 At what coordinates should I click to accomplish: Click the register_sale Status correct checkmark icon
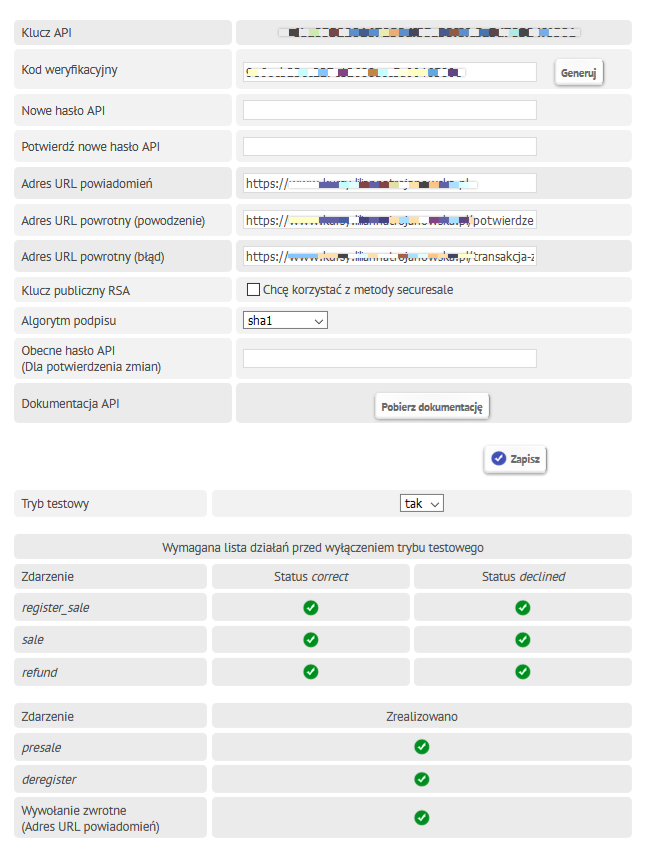(310, 607)
